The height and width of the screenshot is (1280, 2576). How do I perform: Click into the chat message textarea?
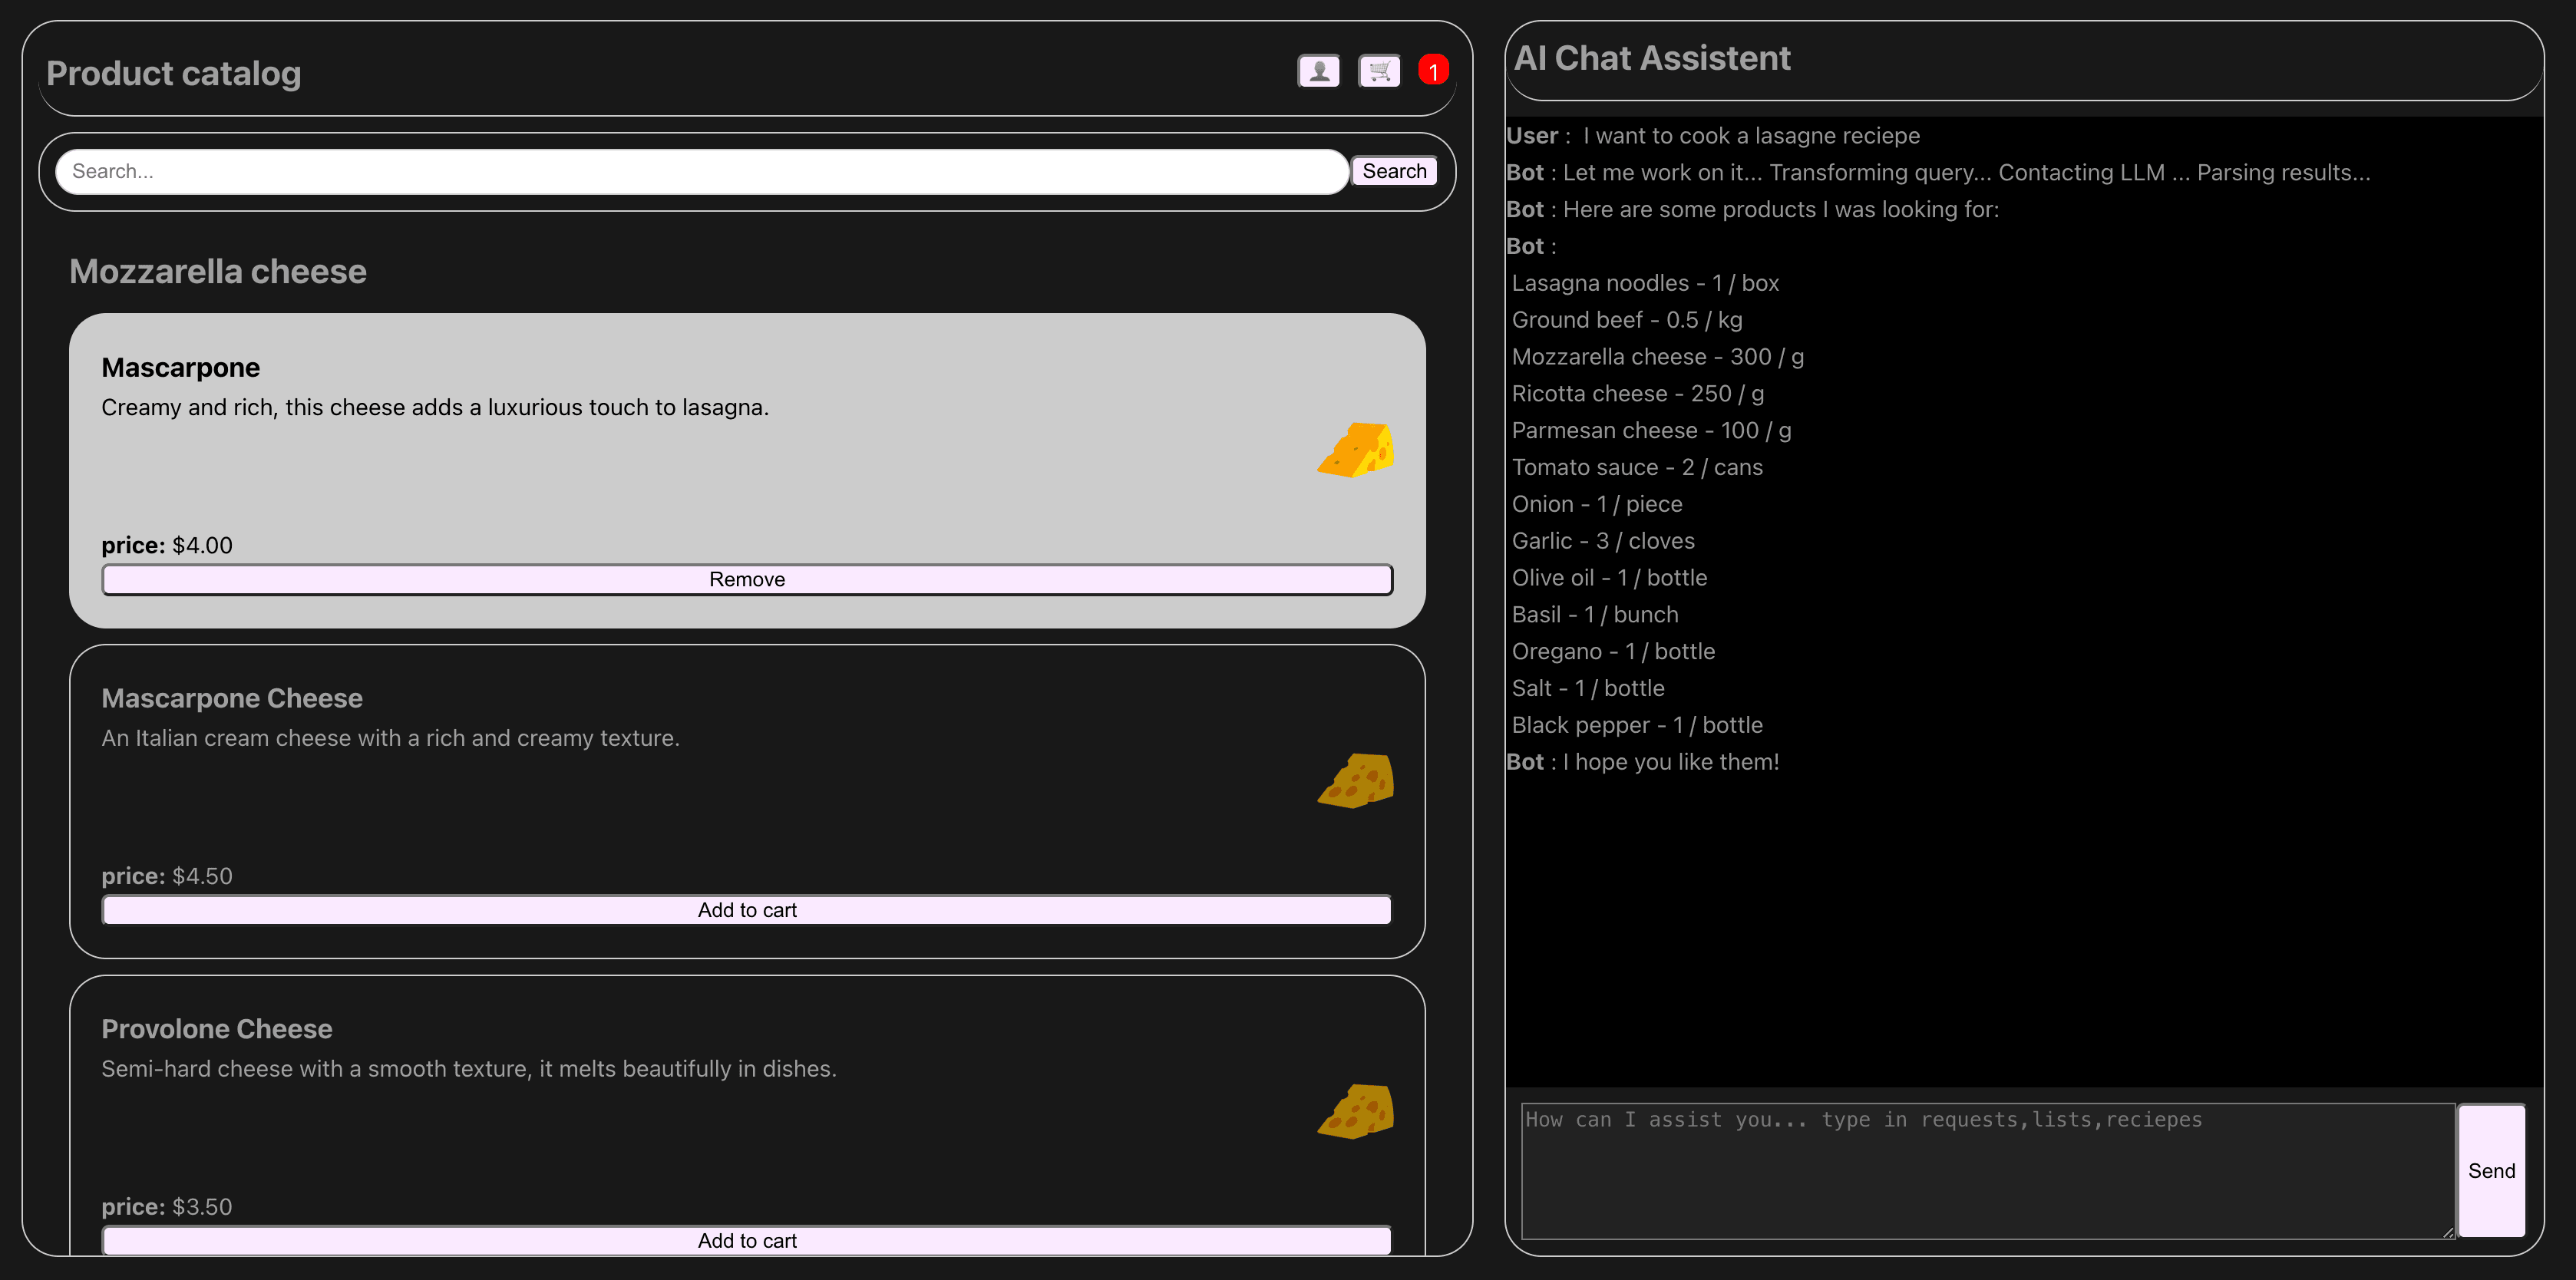(x=1986, y=1170)
